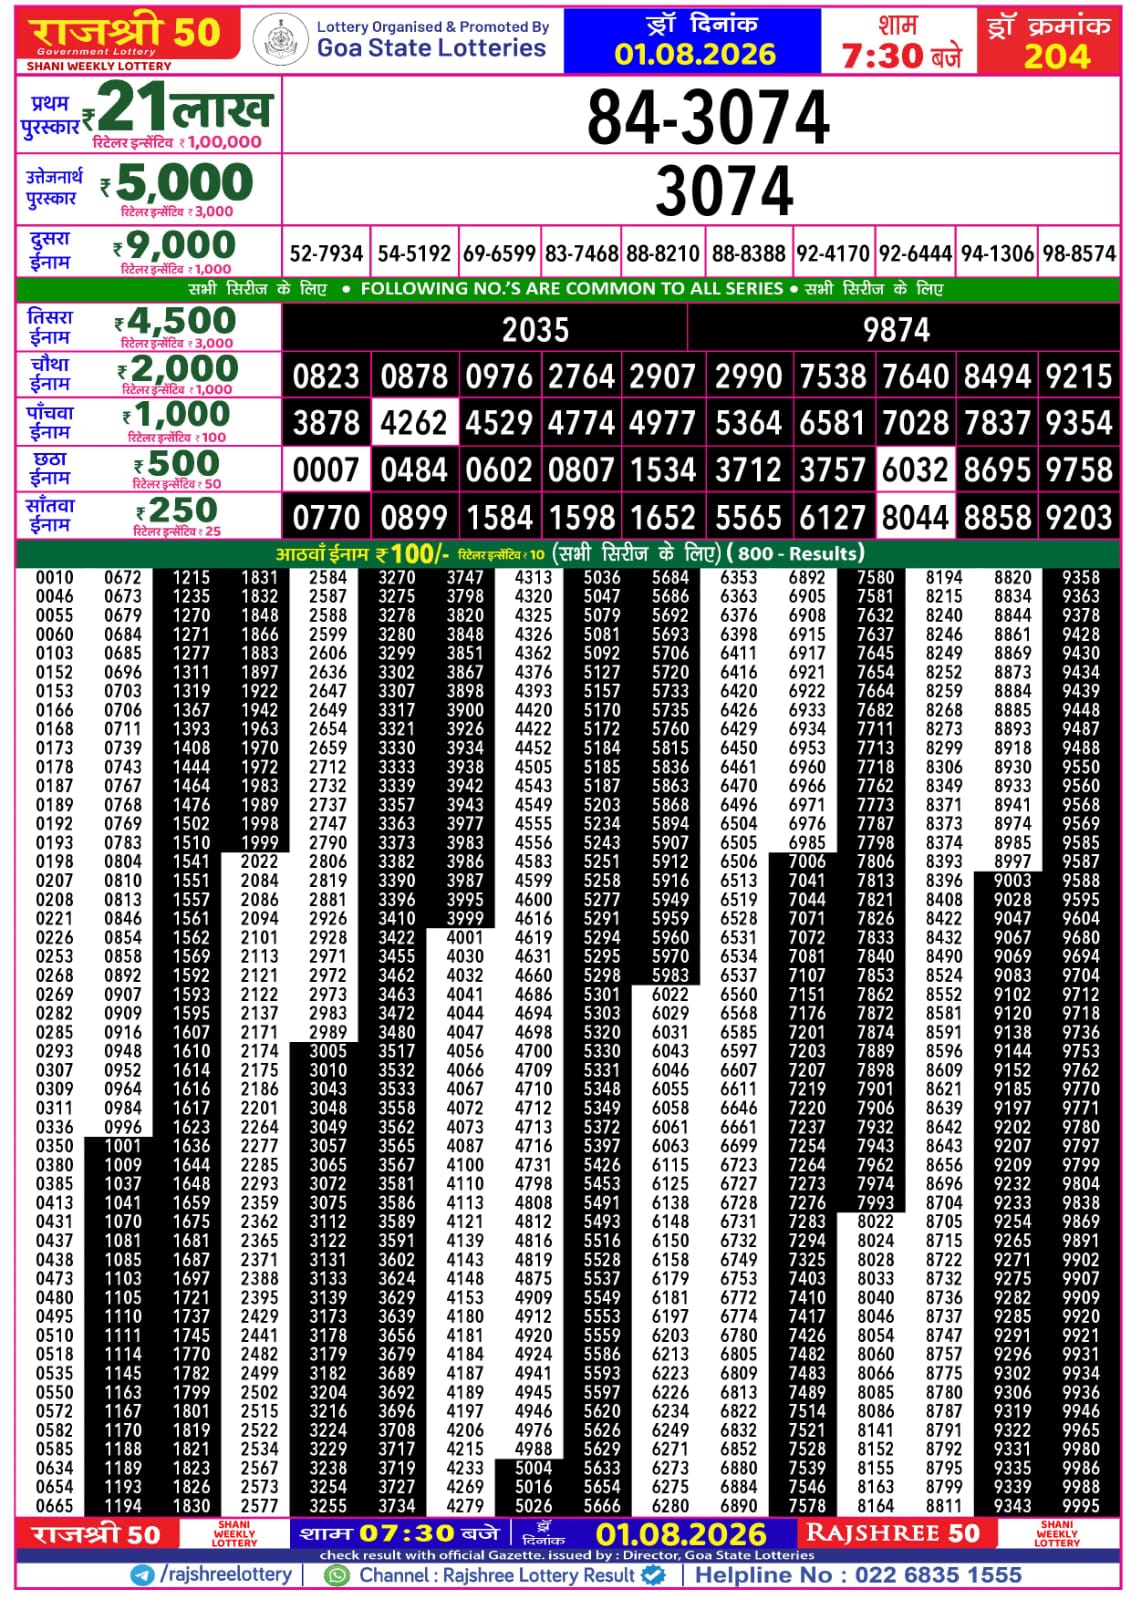
Task: Click RAJSHREE 50 English text in footer
Action: pyautogui.click(x=892, y=1533)
